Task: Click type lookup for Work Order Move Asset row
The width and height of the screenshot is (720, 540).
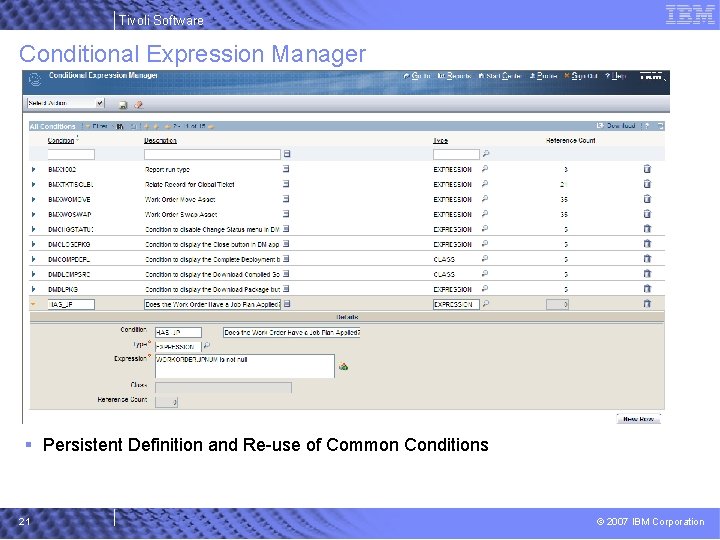Action: [485, 199]
